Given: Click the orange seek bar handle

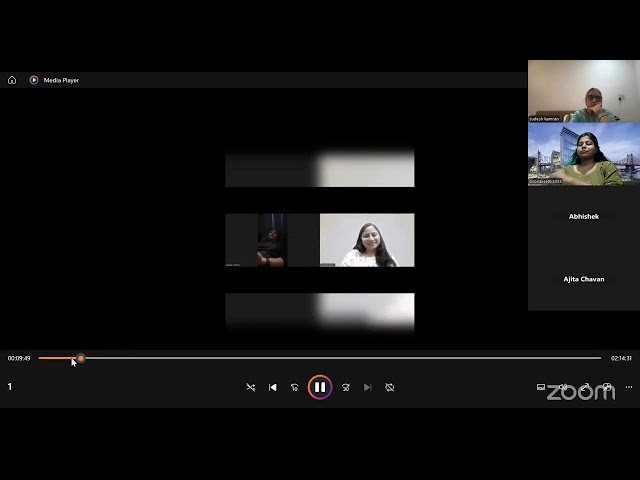Looking at the screenshot, I should [x=81, y=358].
